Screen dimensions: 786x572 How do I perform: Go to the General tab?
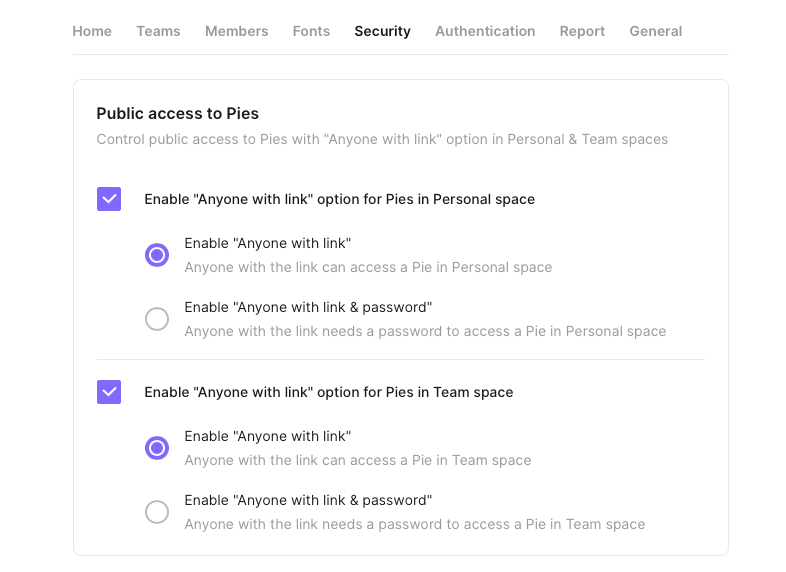(655, 31)
